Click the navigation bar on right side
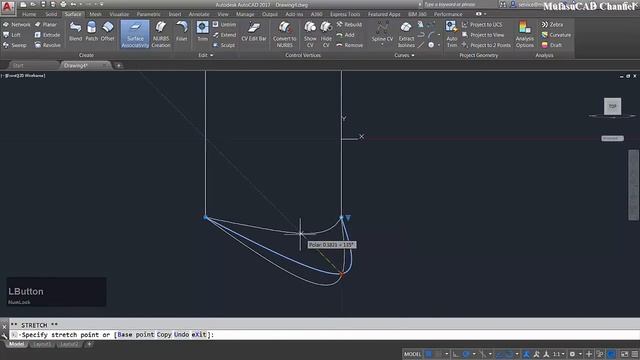 (x=633, y=185)
